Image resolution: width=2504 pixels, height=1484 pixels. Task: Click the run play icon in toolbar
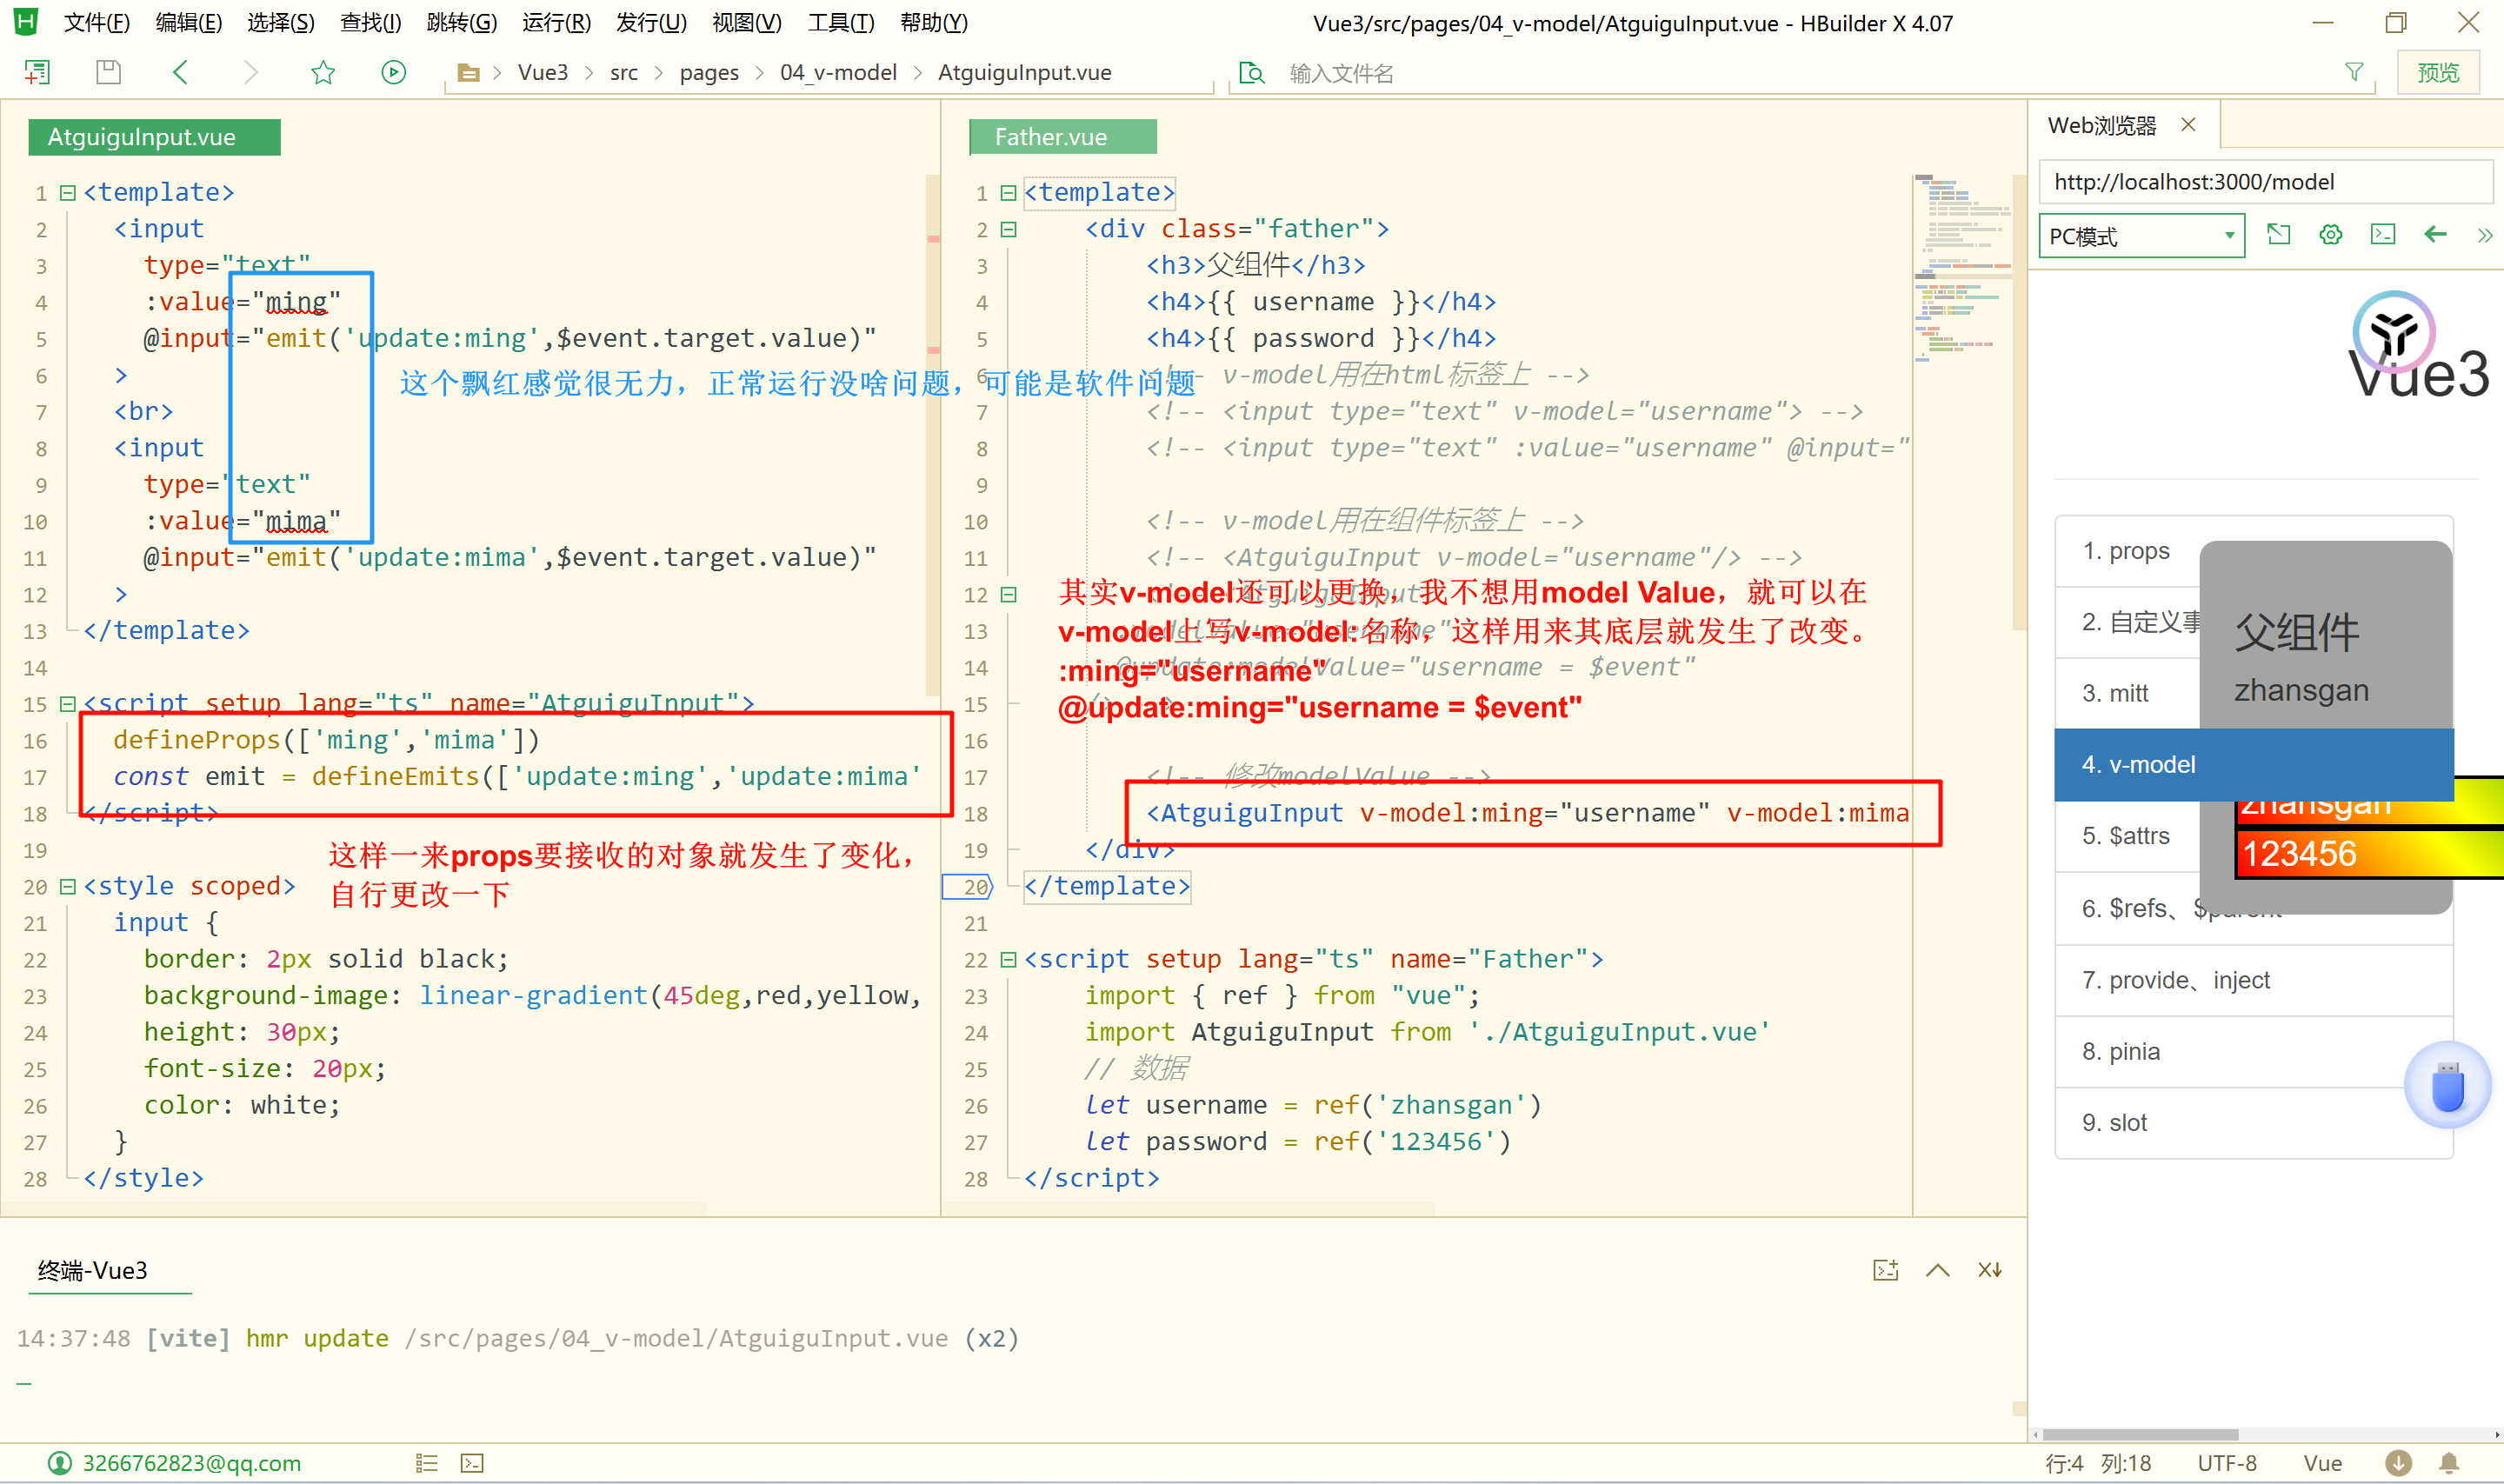point(394,72)
